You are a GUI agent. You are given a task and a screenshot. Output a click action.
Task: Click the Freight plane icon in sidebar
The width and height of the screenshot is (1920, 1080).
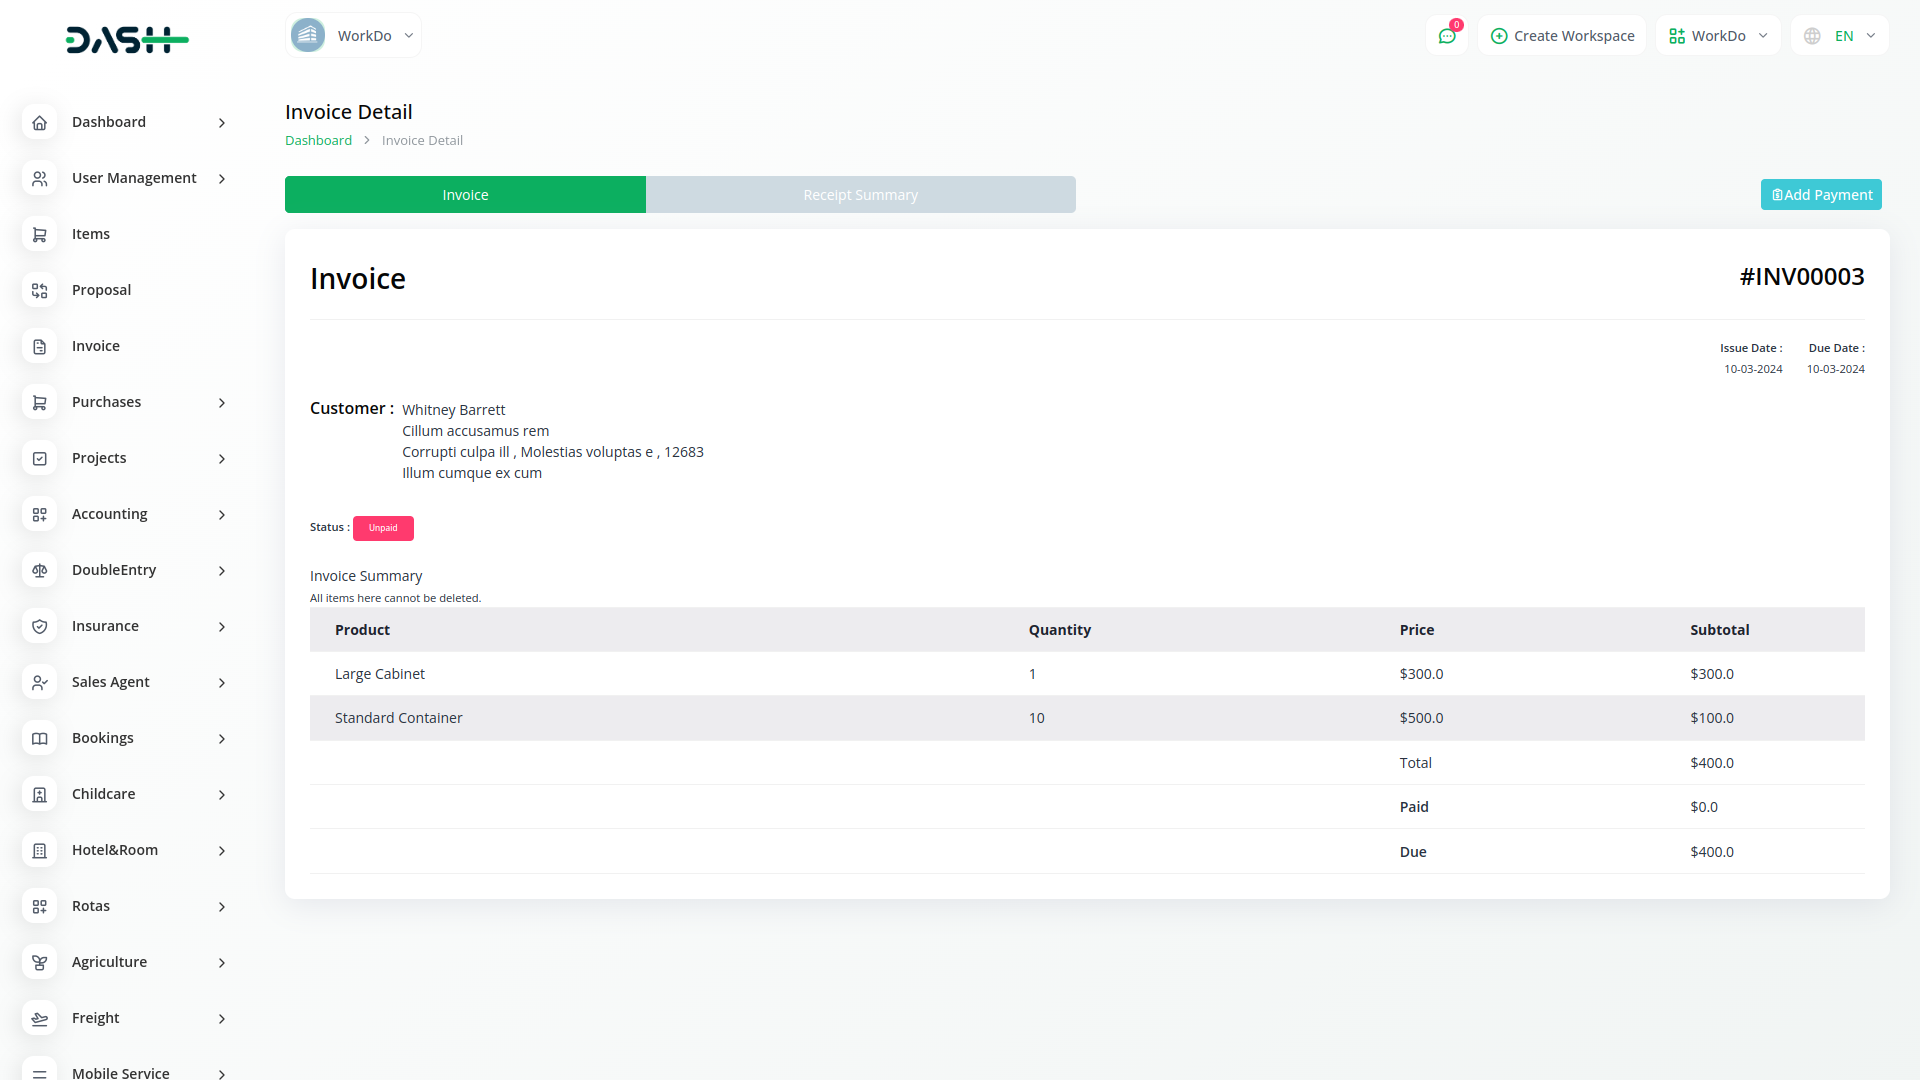tap(39, 1018)
